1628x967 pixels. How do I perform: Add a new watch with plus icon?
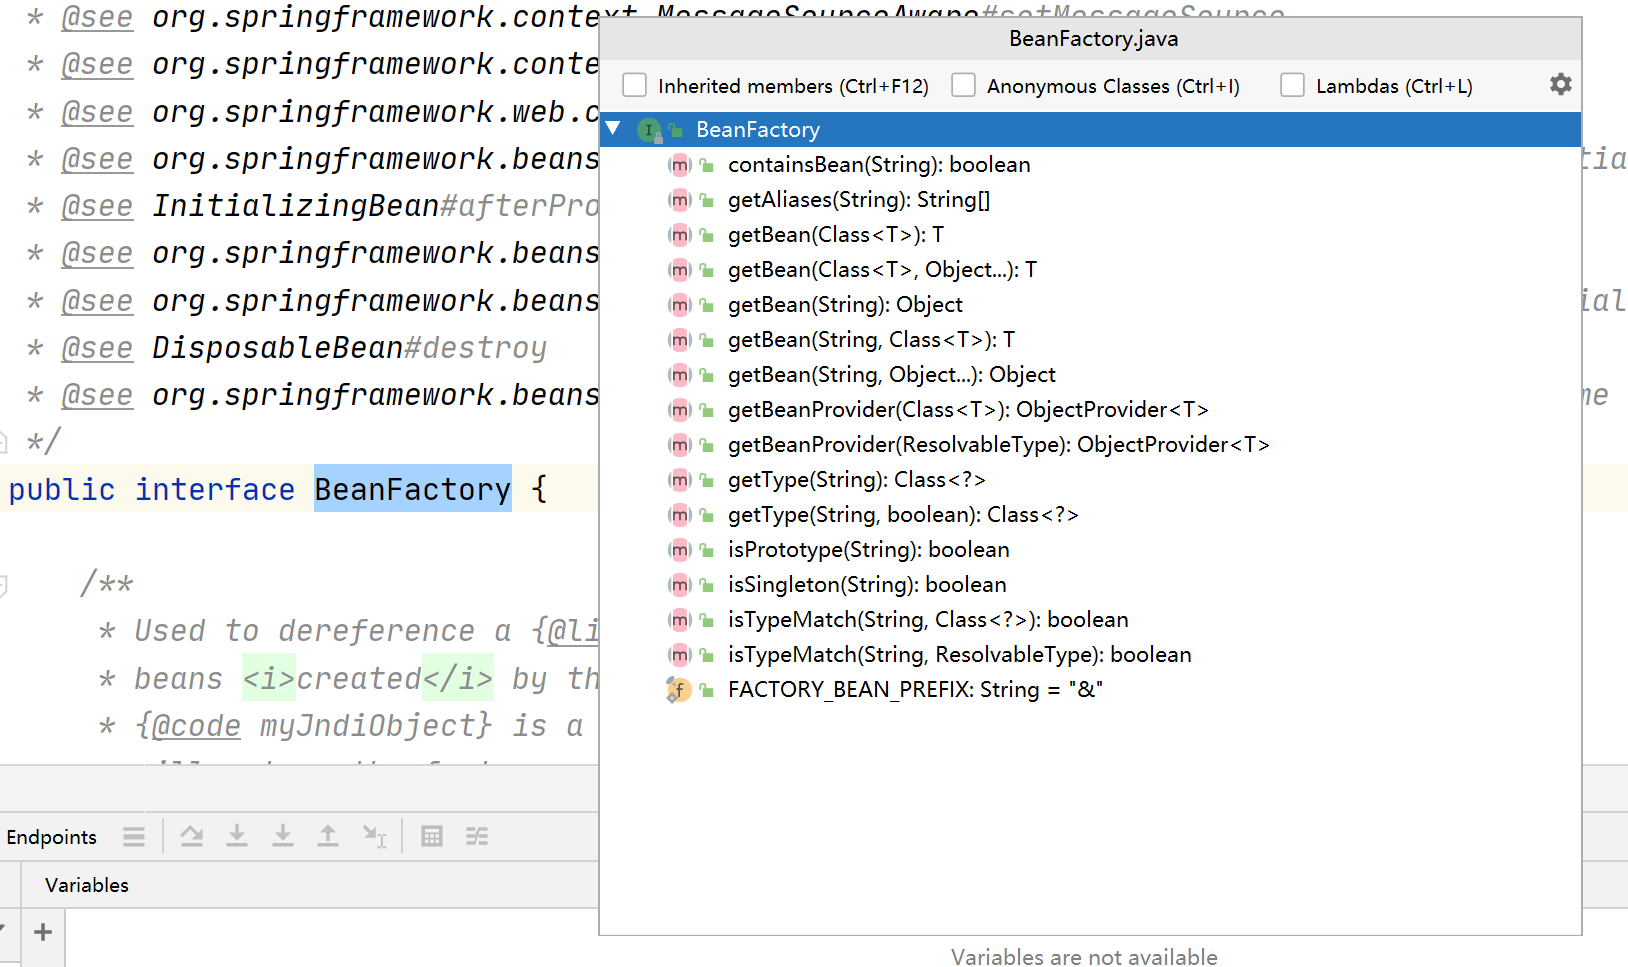point(43,932)
